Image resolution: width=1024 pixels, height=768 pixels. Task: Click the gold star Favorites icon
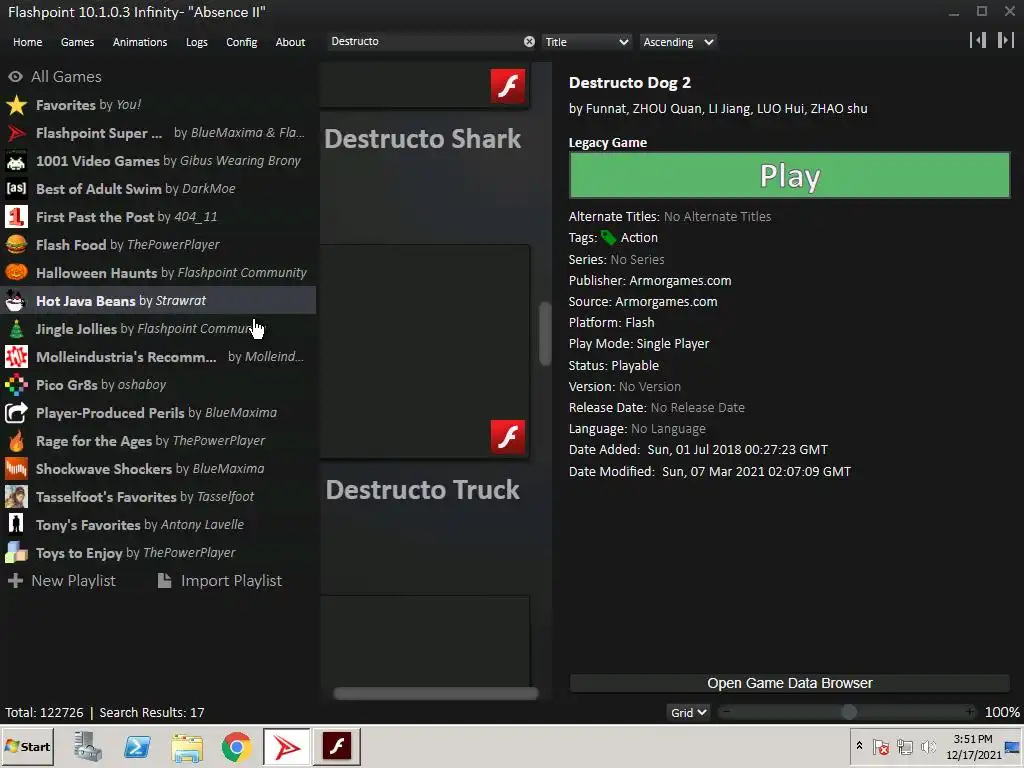(x=16, y=105)
